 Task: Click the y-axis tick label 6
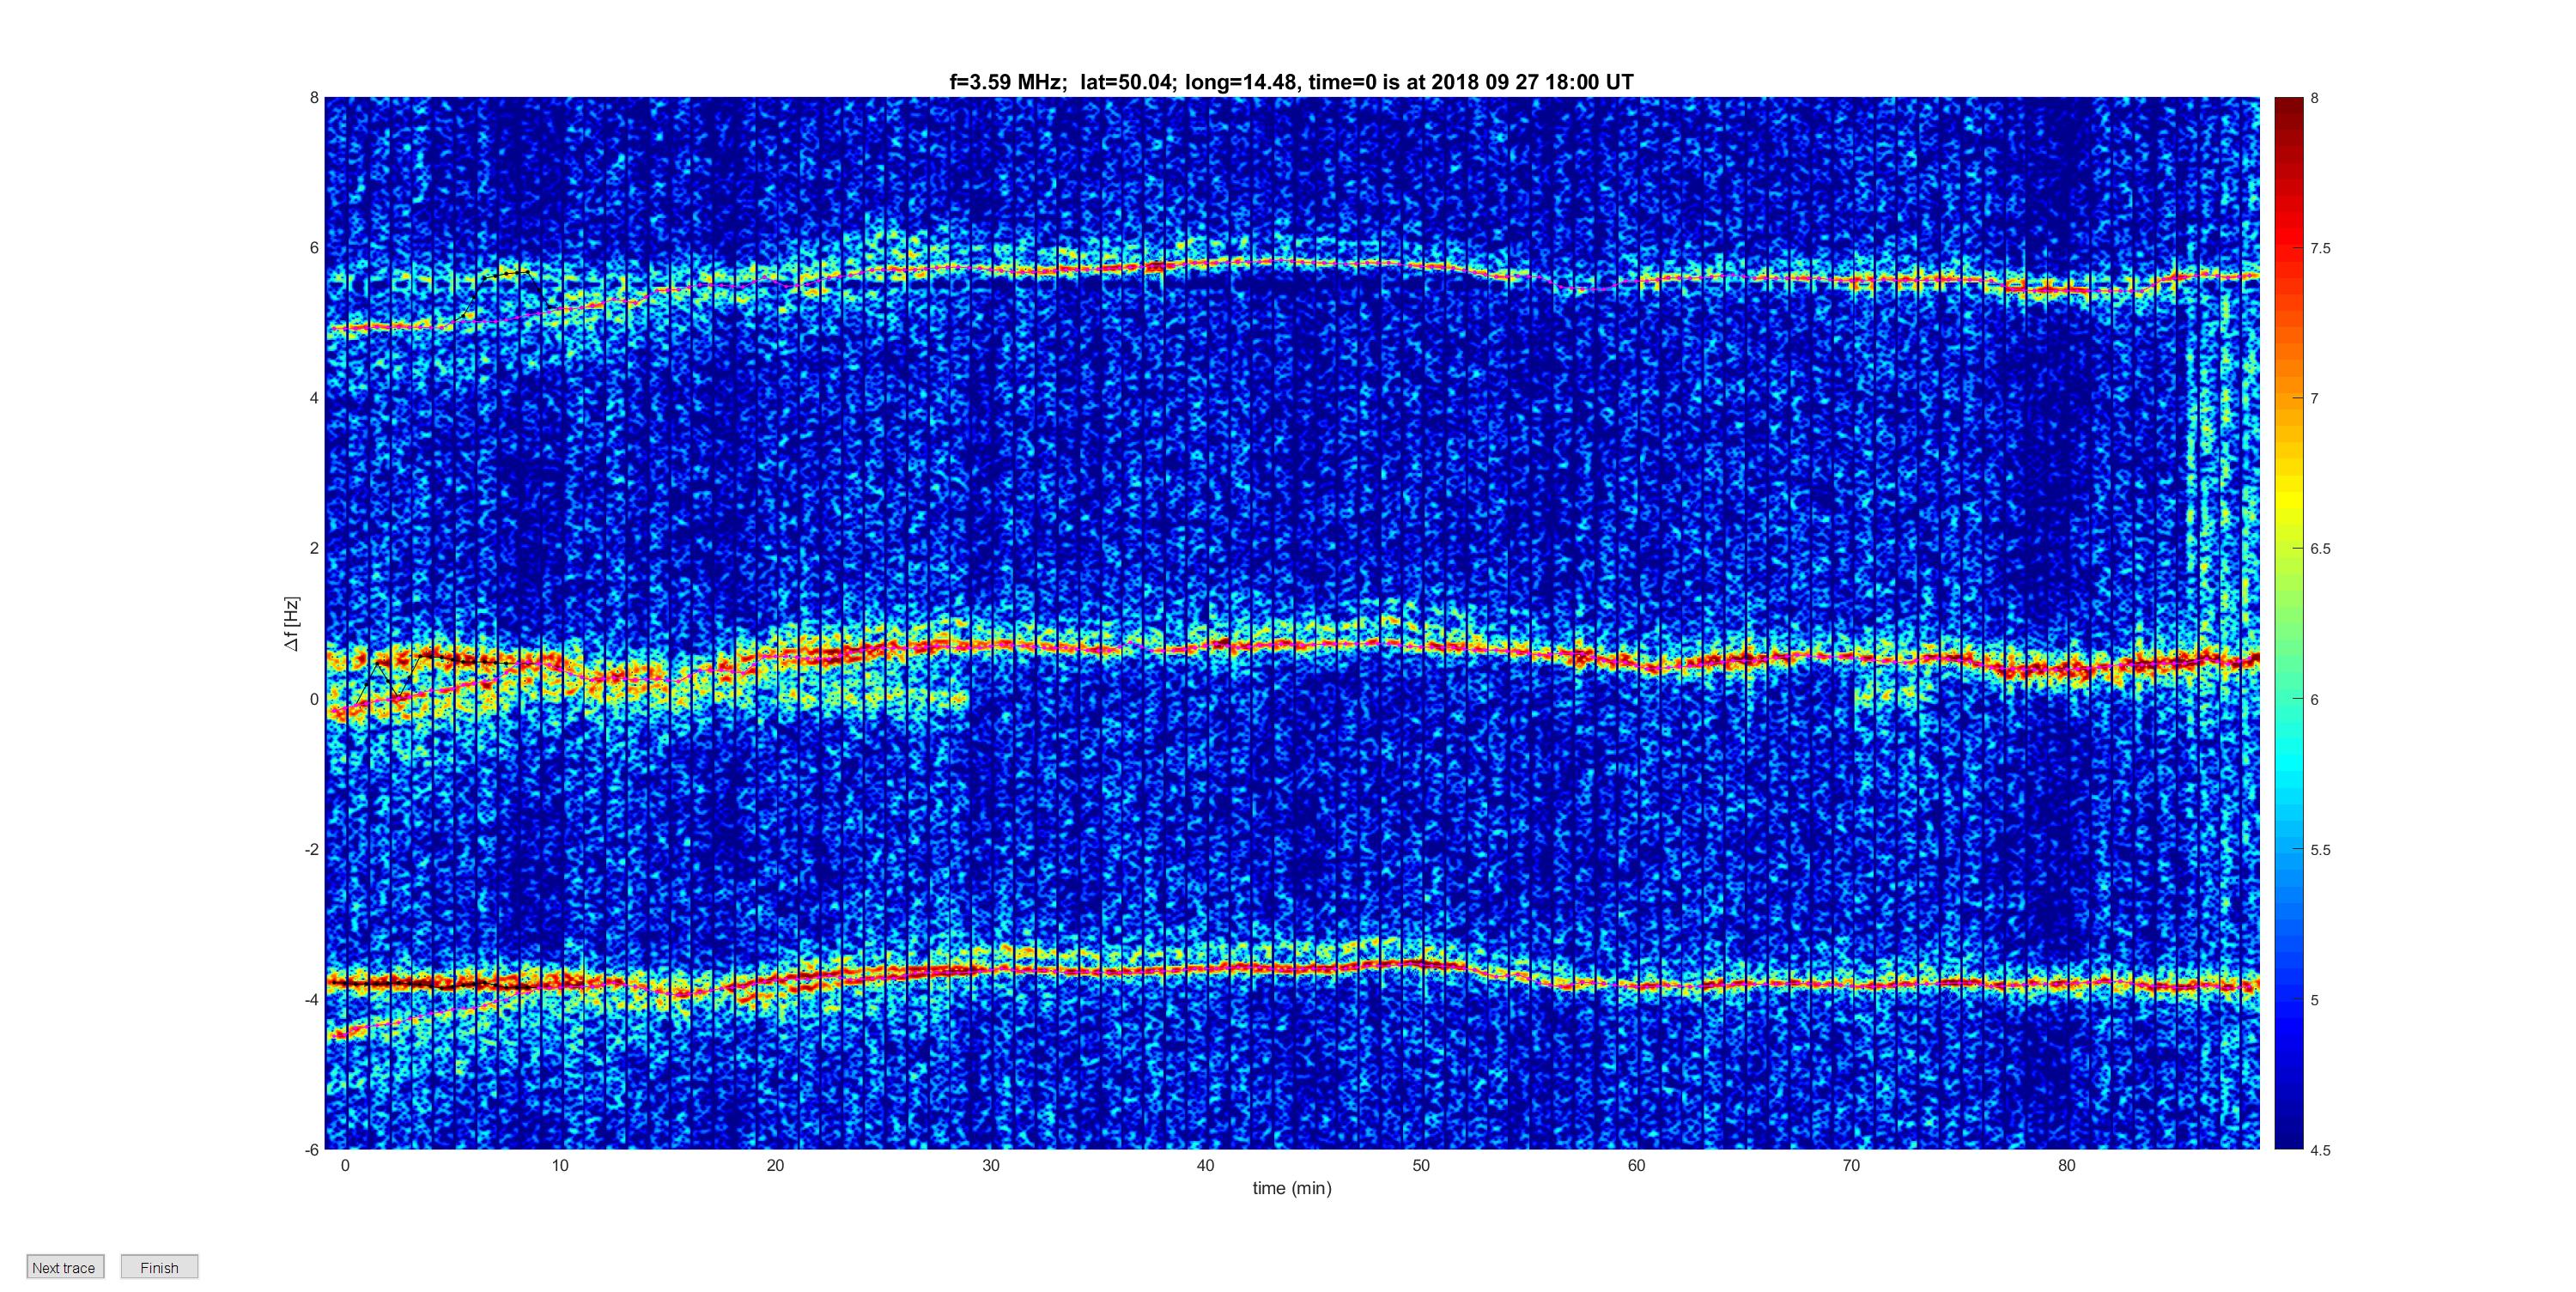(314, 248)
